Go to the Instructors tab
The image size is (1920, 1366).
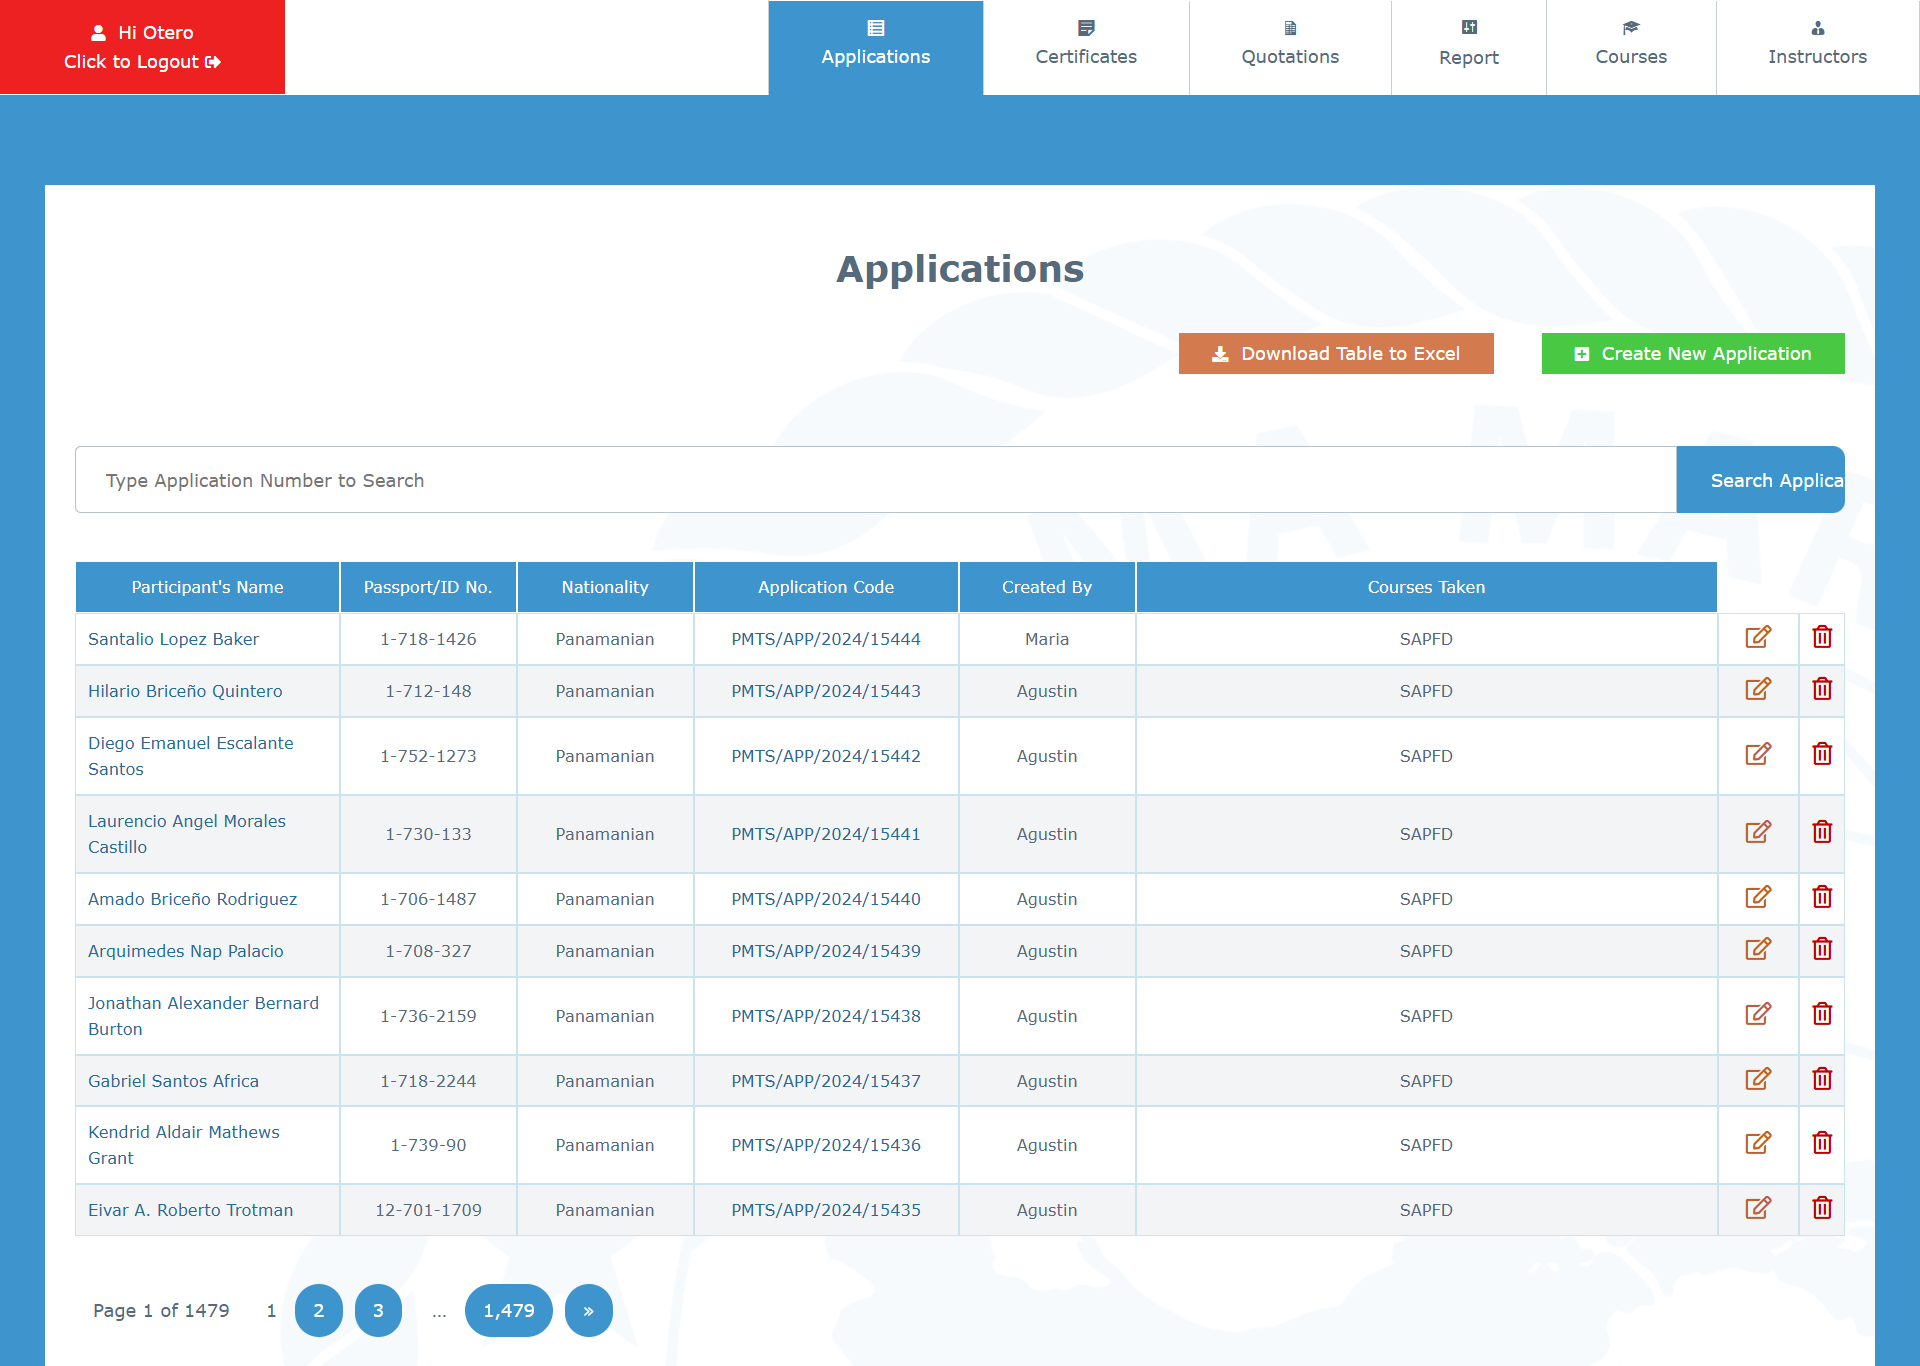[1816, 47]
